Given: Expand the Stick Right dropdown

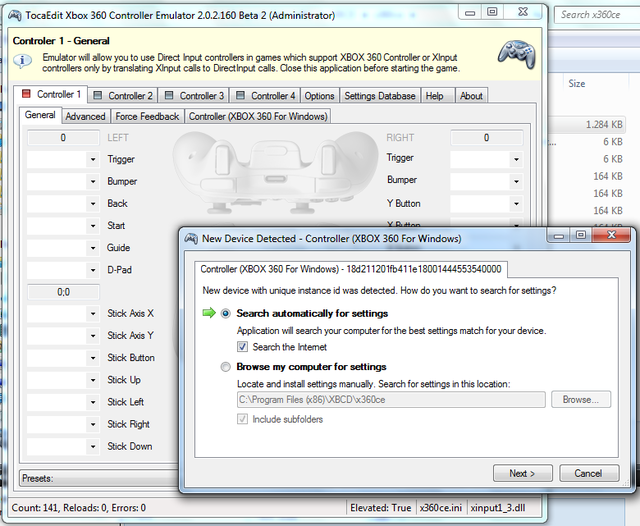Looking at the screenshot, I should [x=93, y=424].
